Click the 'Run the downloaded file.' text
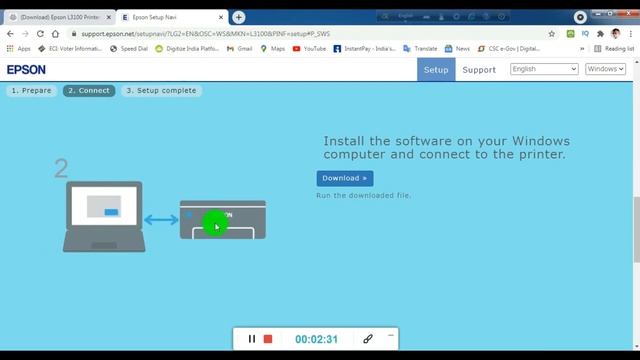Screen dimensions: 640x360 click(x=363, y=196)
